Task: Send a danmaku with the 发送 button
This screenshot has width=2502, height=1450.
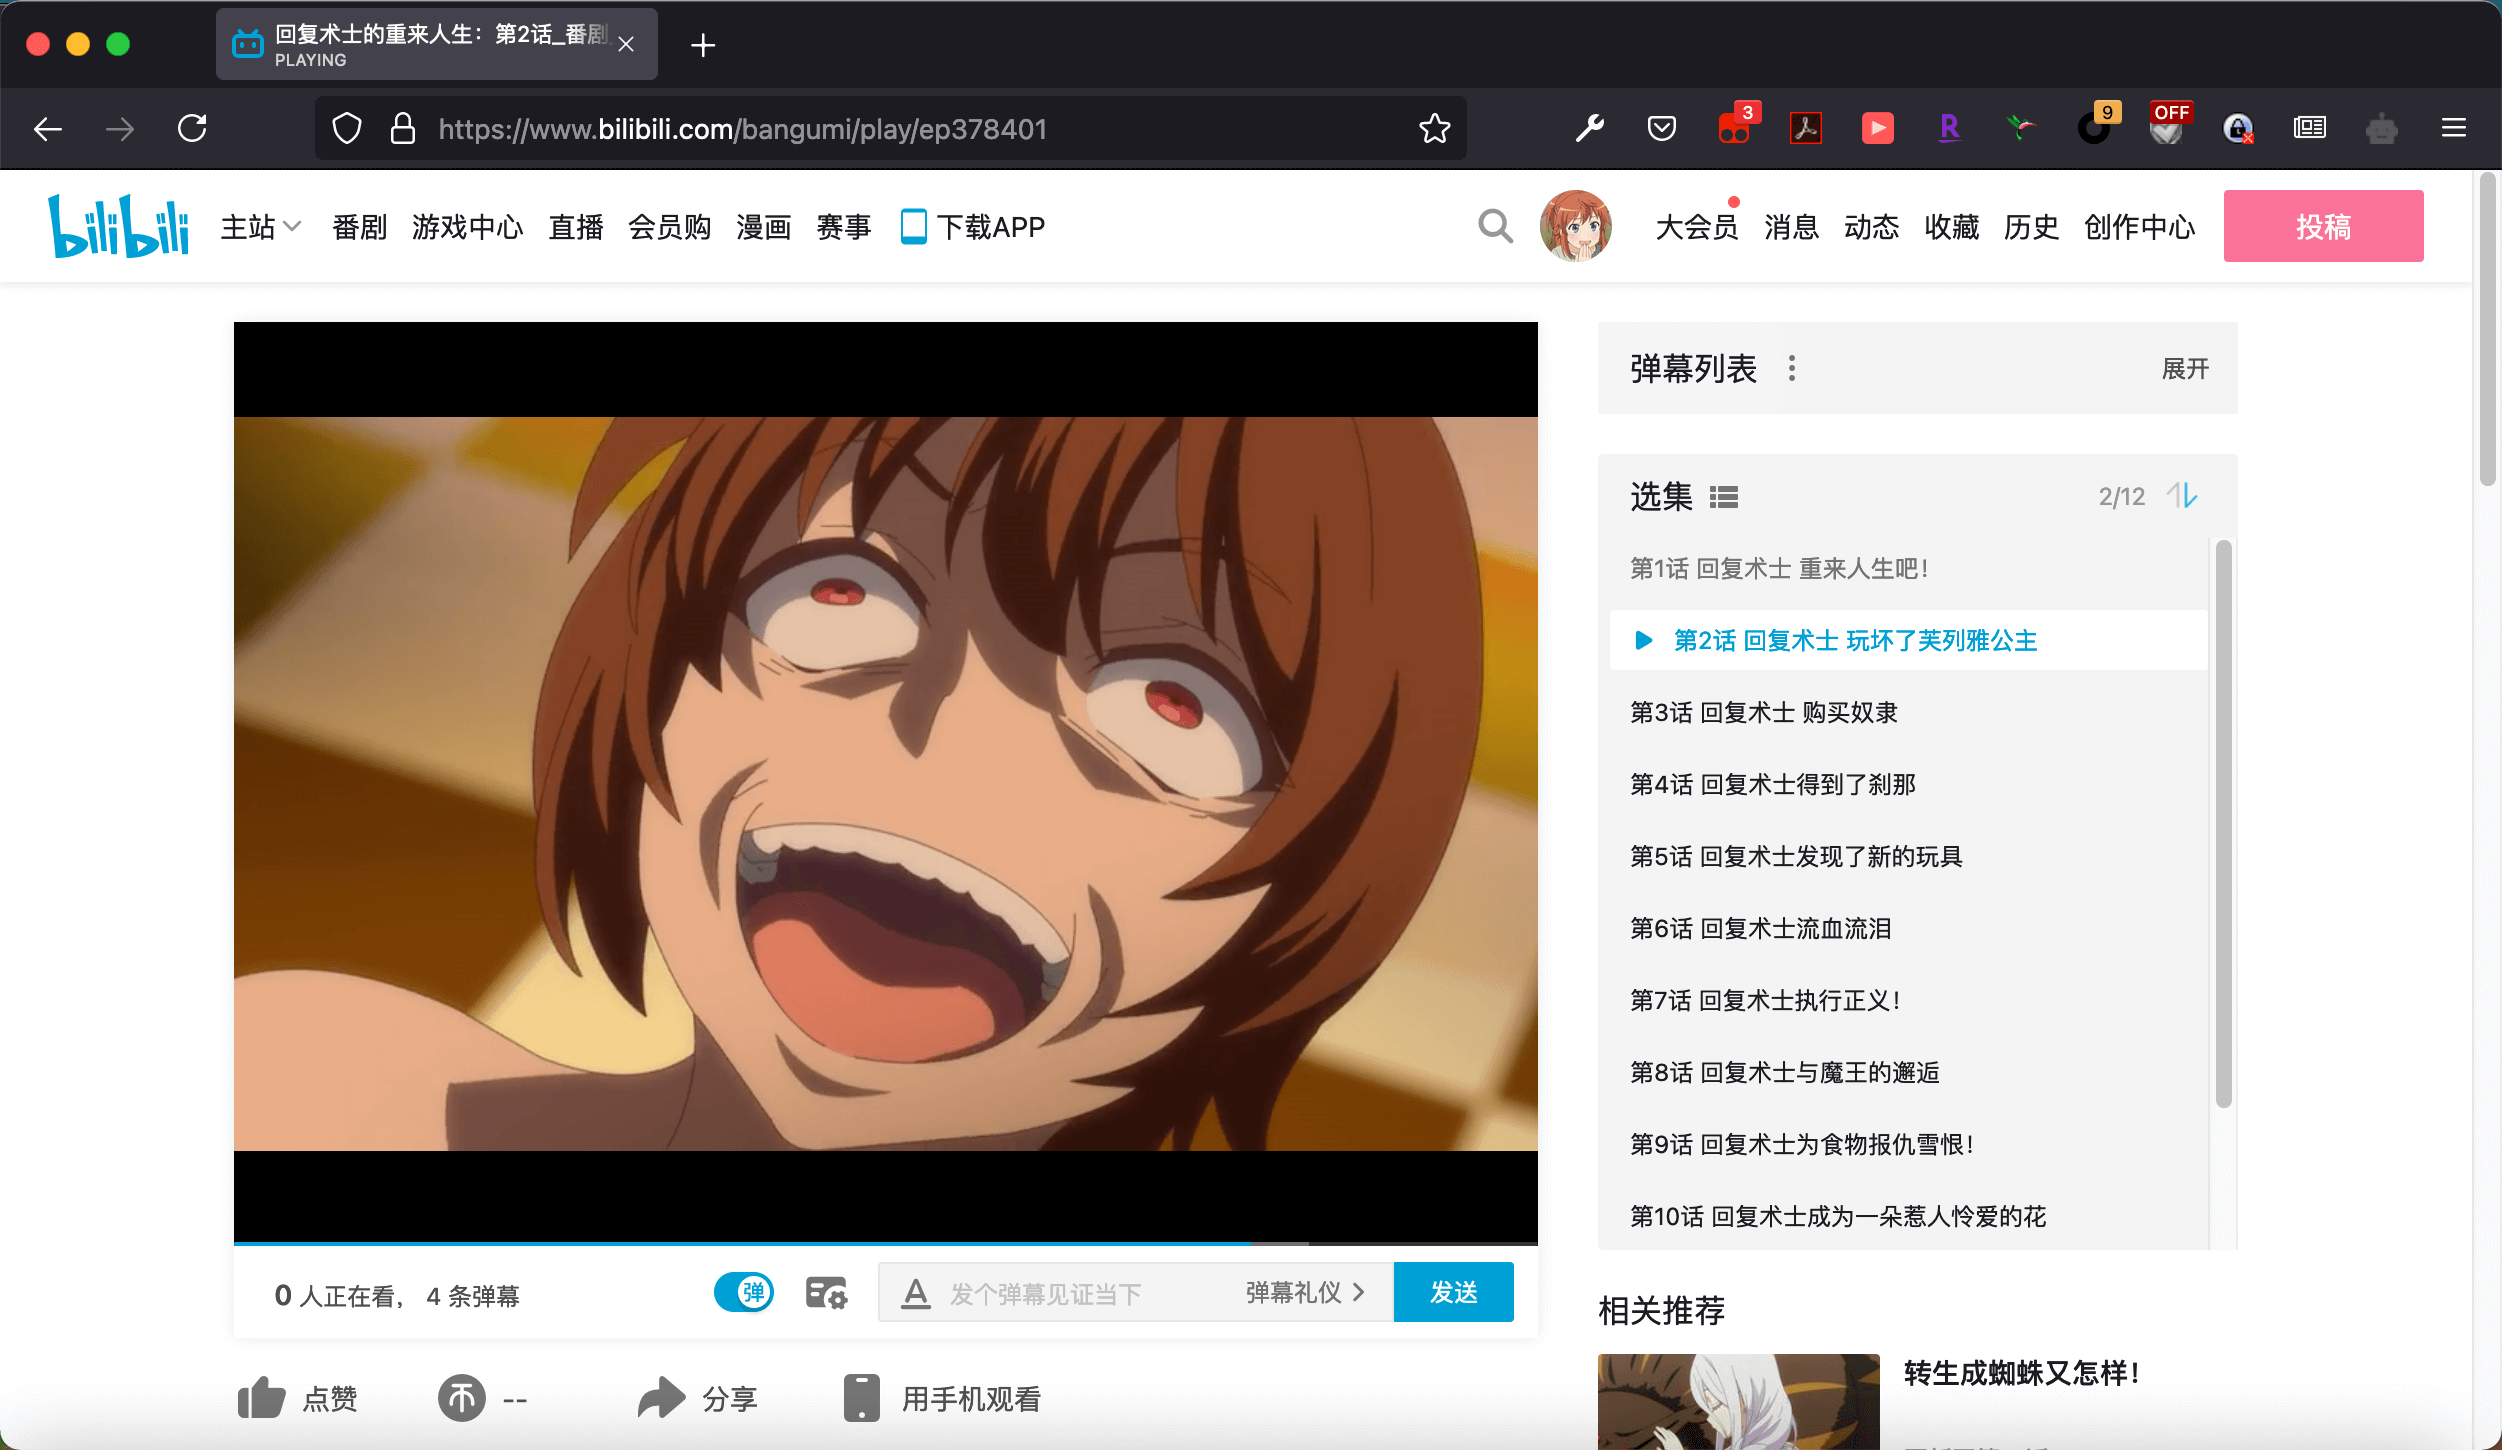Action: (x=1452, y=1291)
